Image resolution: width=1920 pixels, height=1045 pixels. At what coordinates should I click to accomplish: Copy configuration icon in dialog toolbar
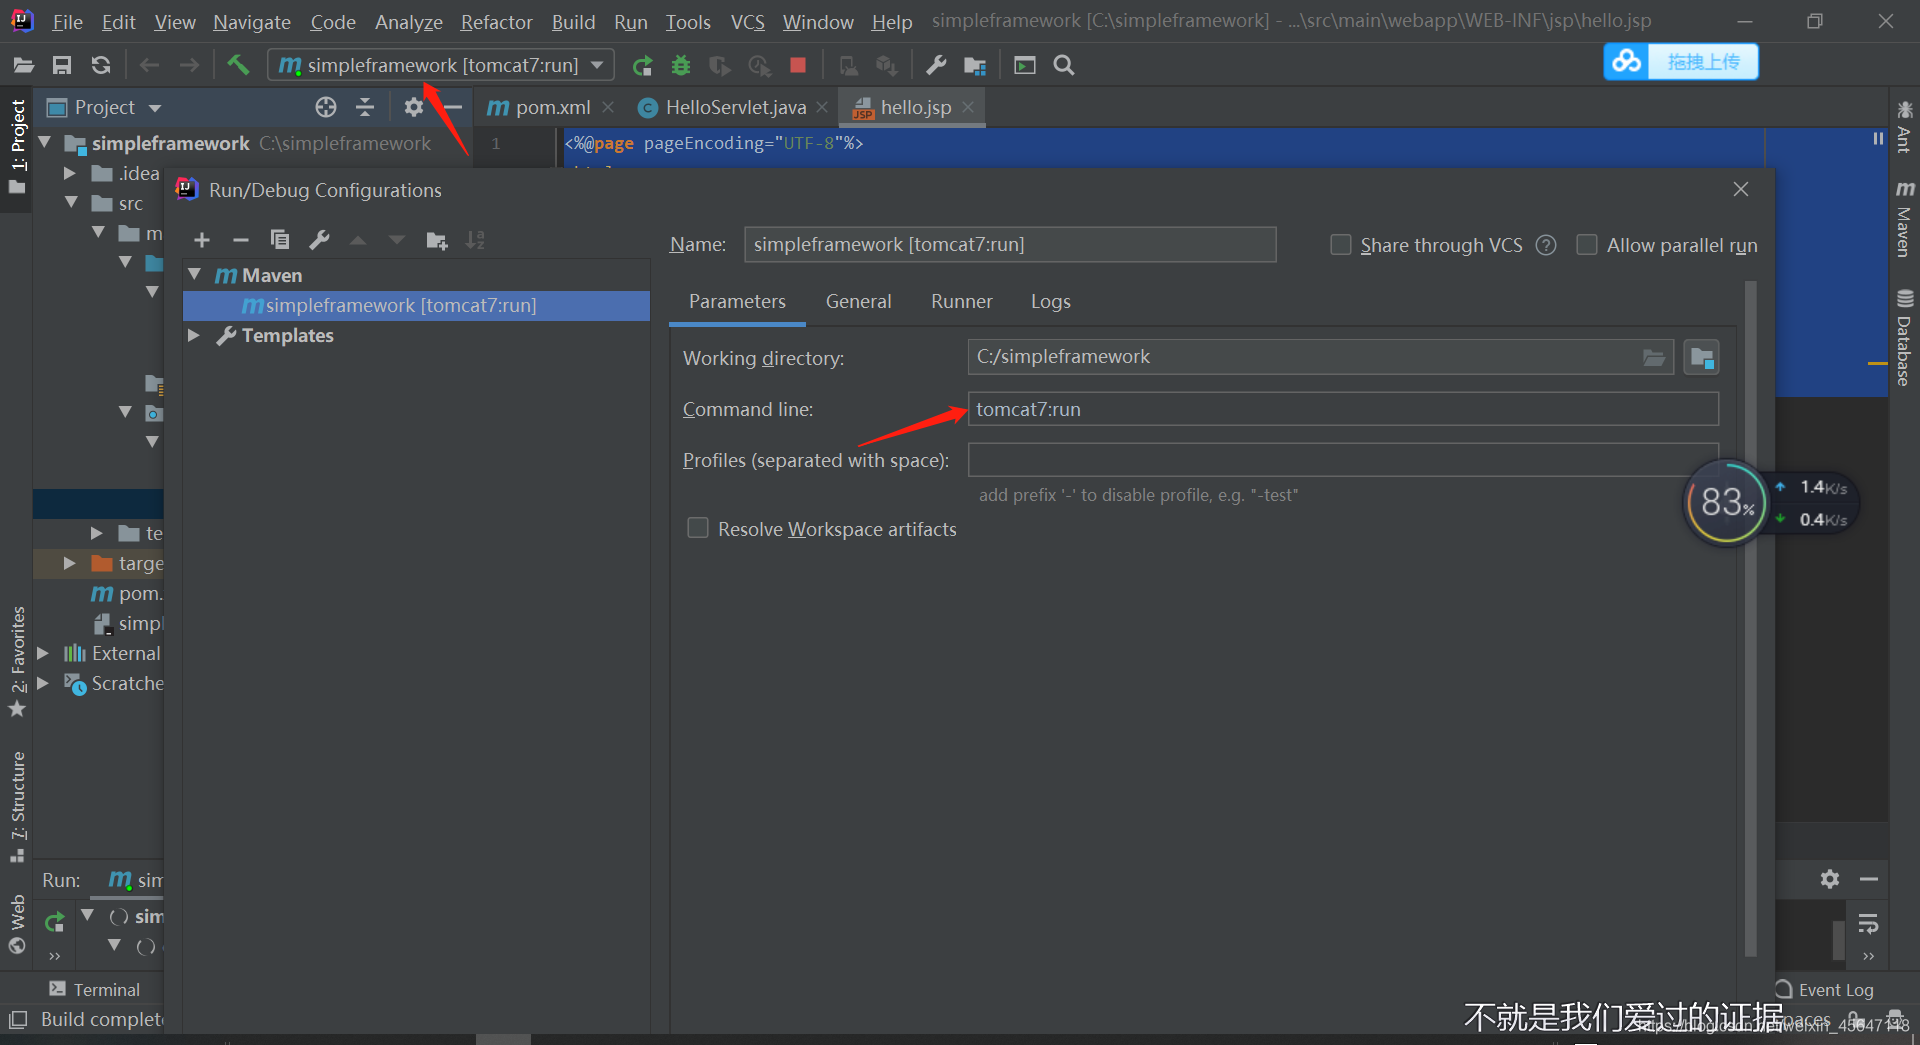click(280, 240)
